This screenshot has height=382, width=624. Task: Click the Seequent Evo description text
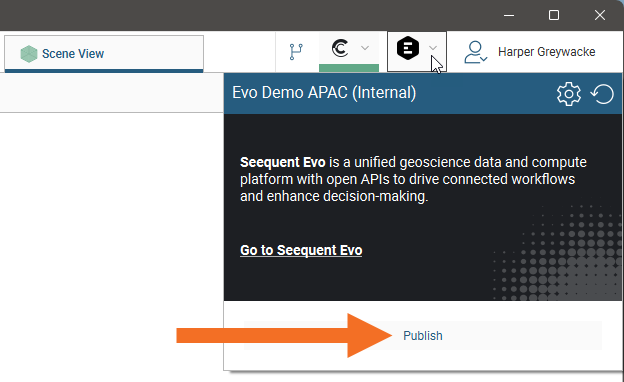click(413, 179)
